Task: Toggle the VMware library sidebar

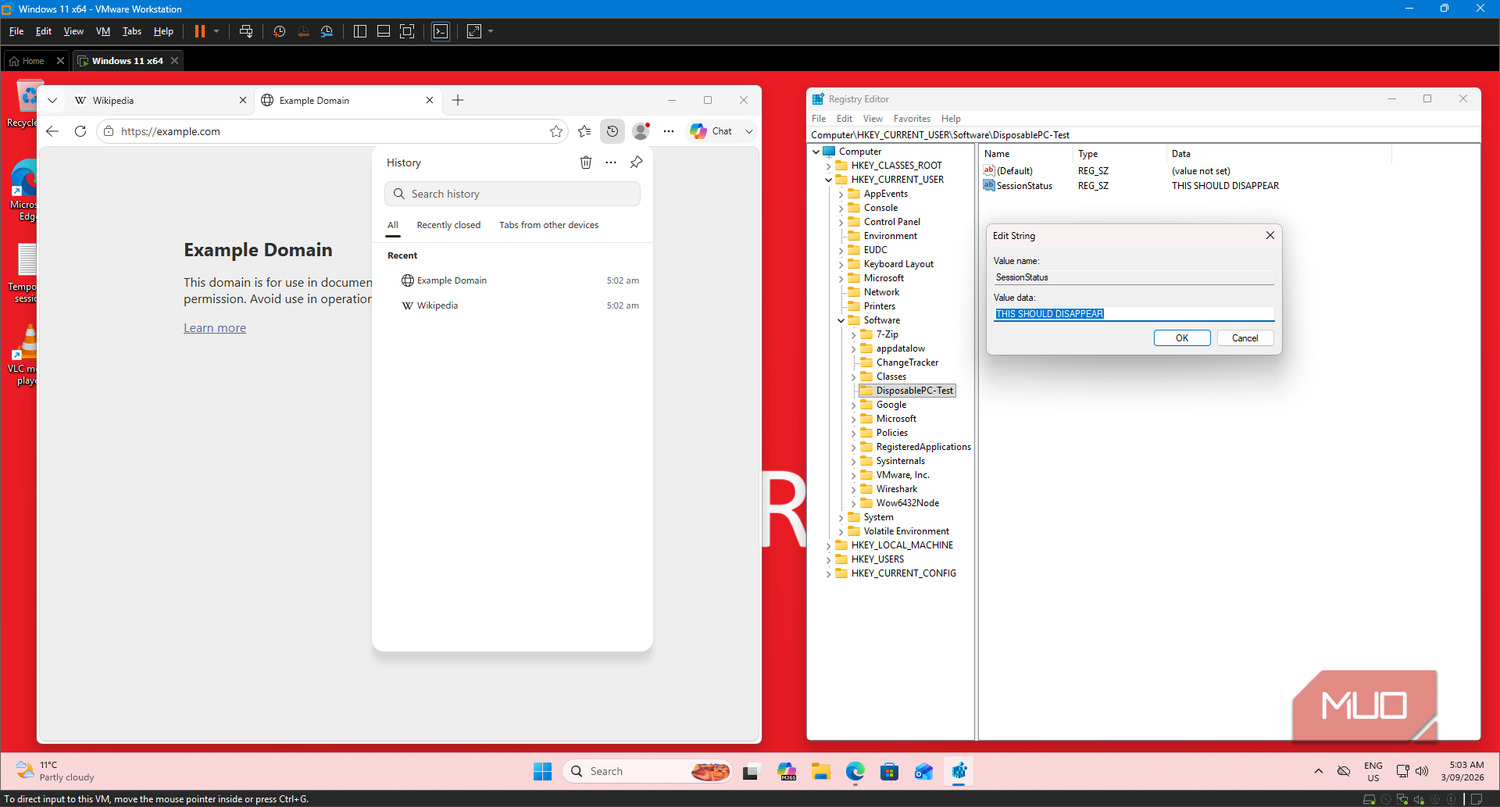Action: click(360, 31)
